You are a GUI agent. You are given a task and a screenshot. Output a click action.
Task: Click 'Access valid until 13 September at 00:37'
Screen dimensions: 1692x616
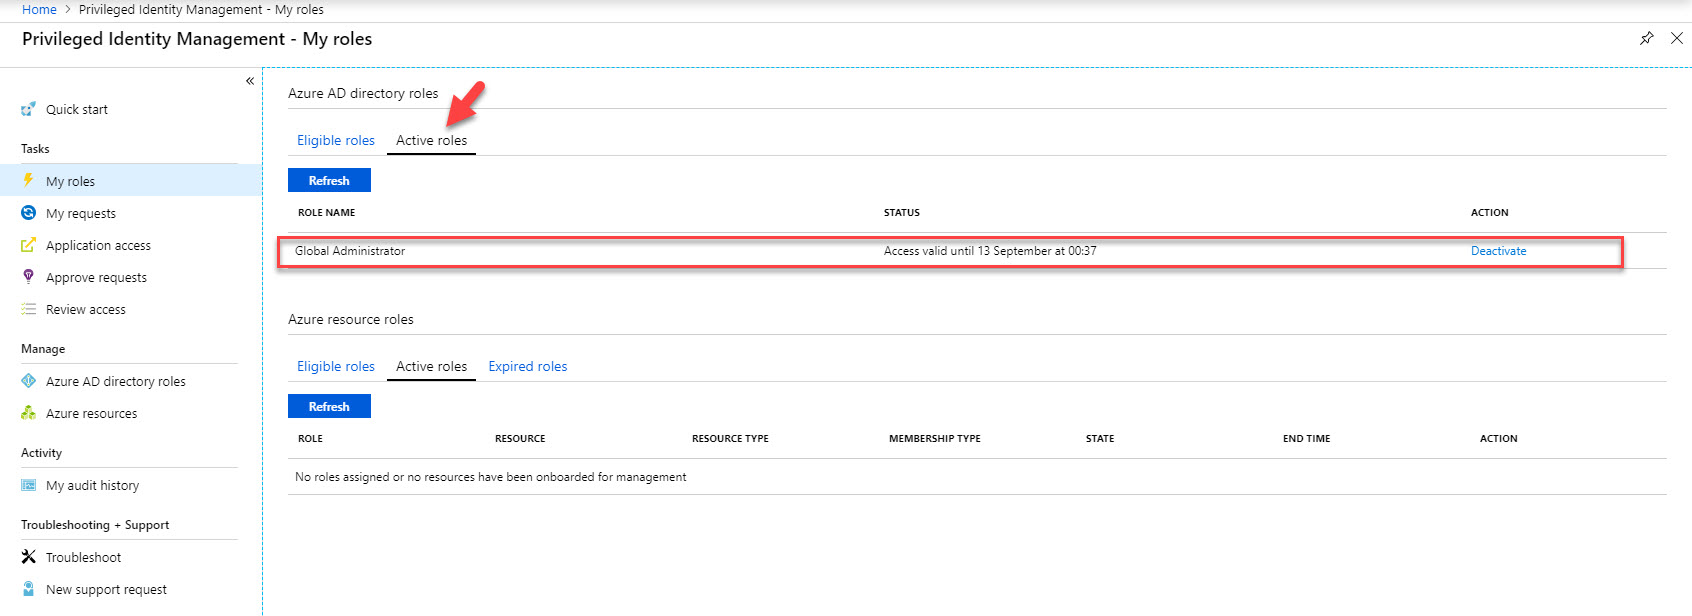pyautogui.click(x=990, y=251)
